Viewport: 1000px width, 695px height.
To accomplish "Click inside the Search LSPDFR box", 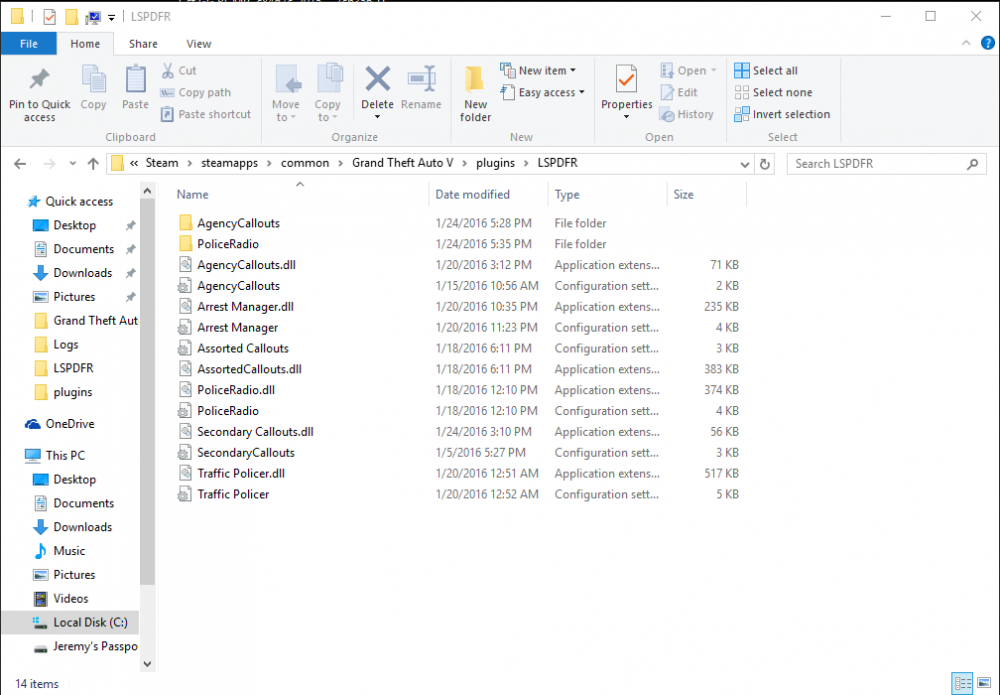I will click(x=880, y=163).
